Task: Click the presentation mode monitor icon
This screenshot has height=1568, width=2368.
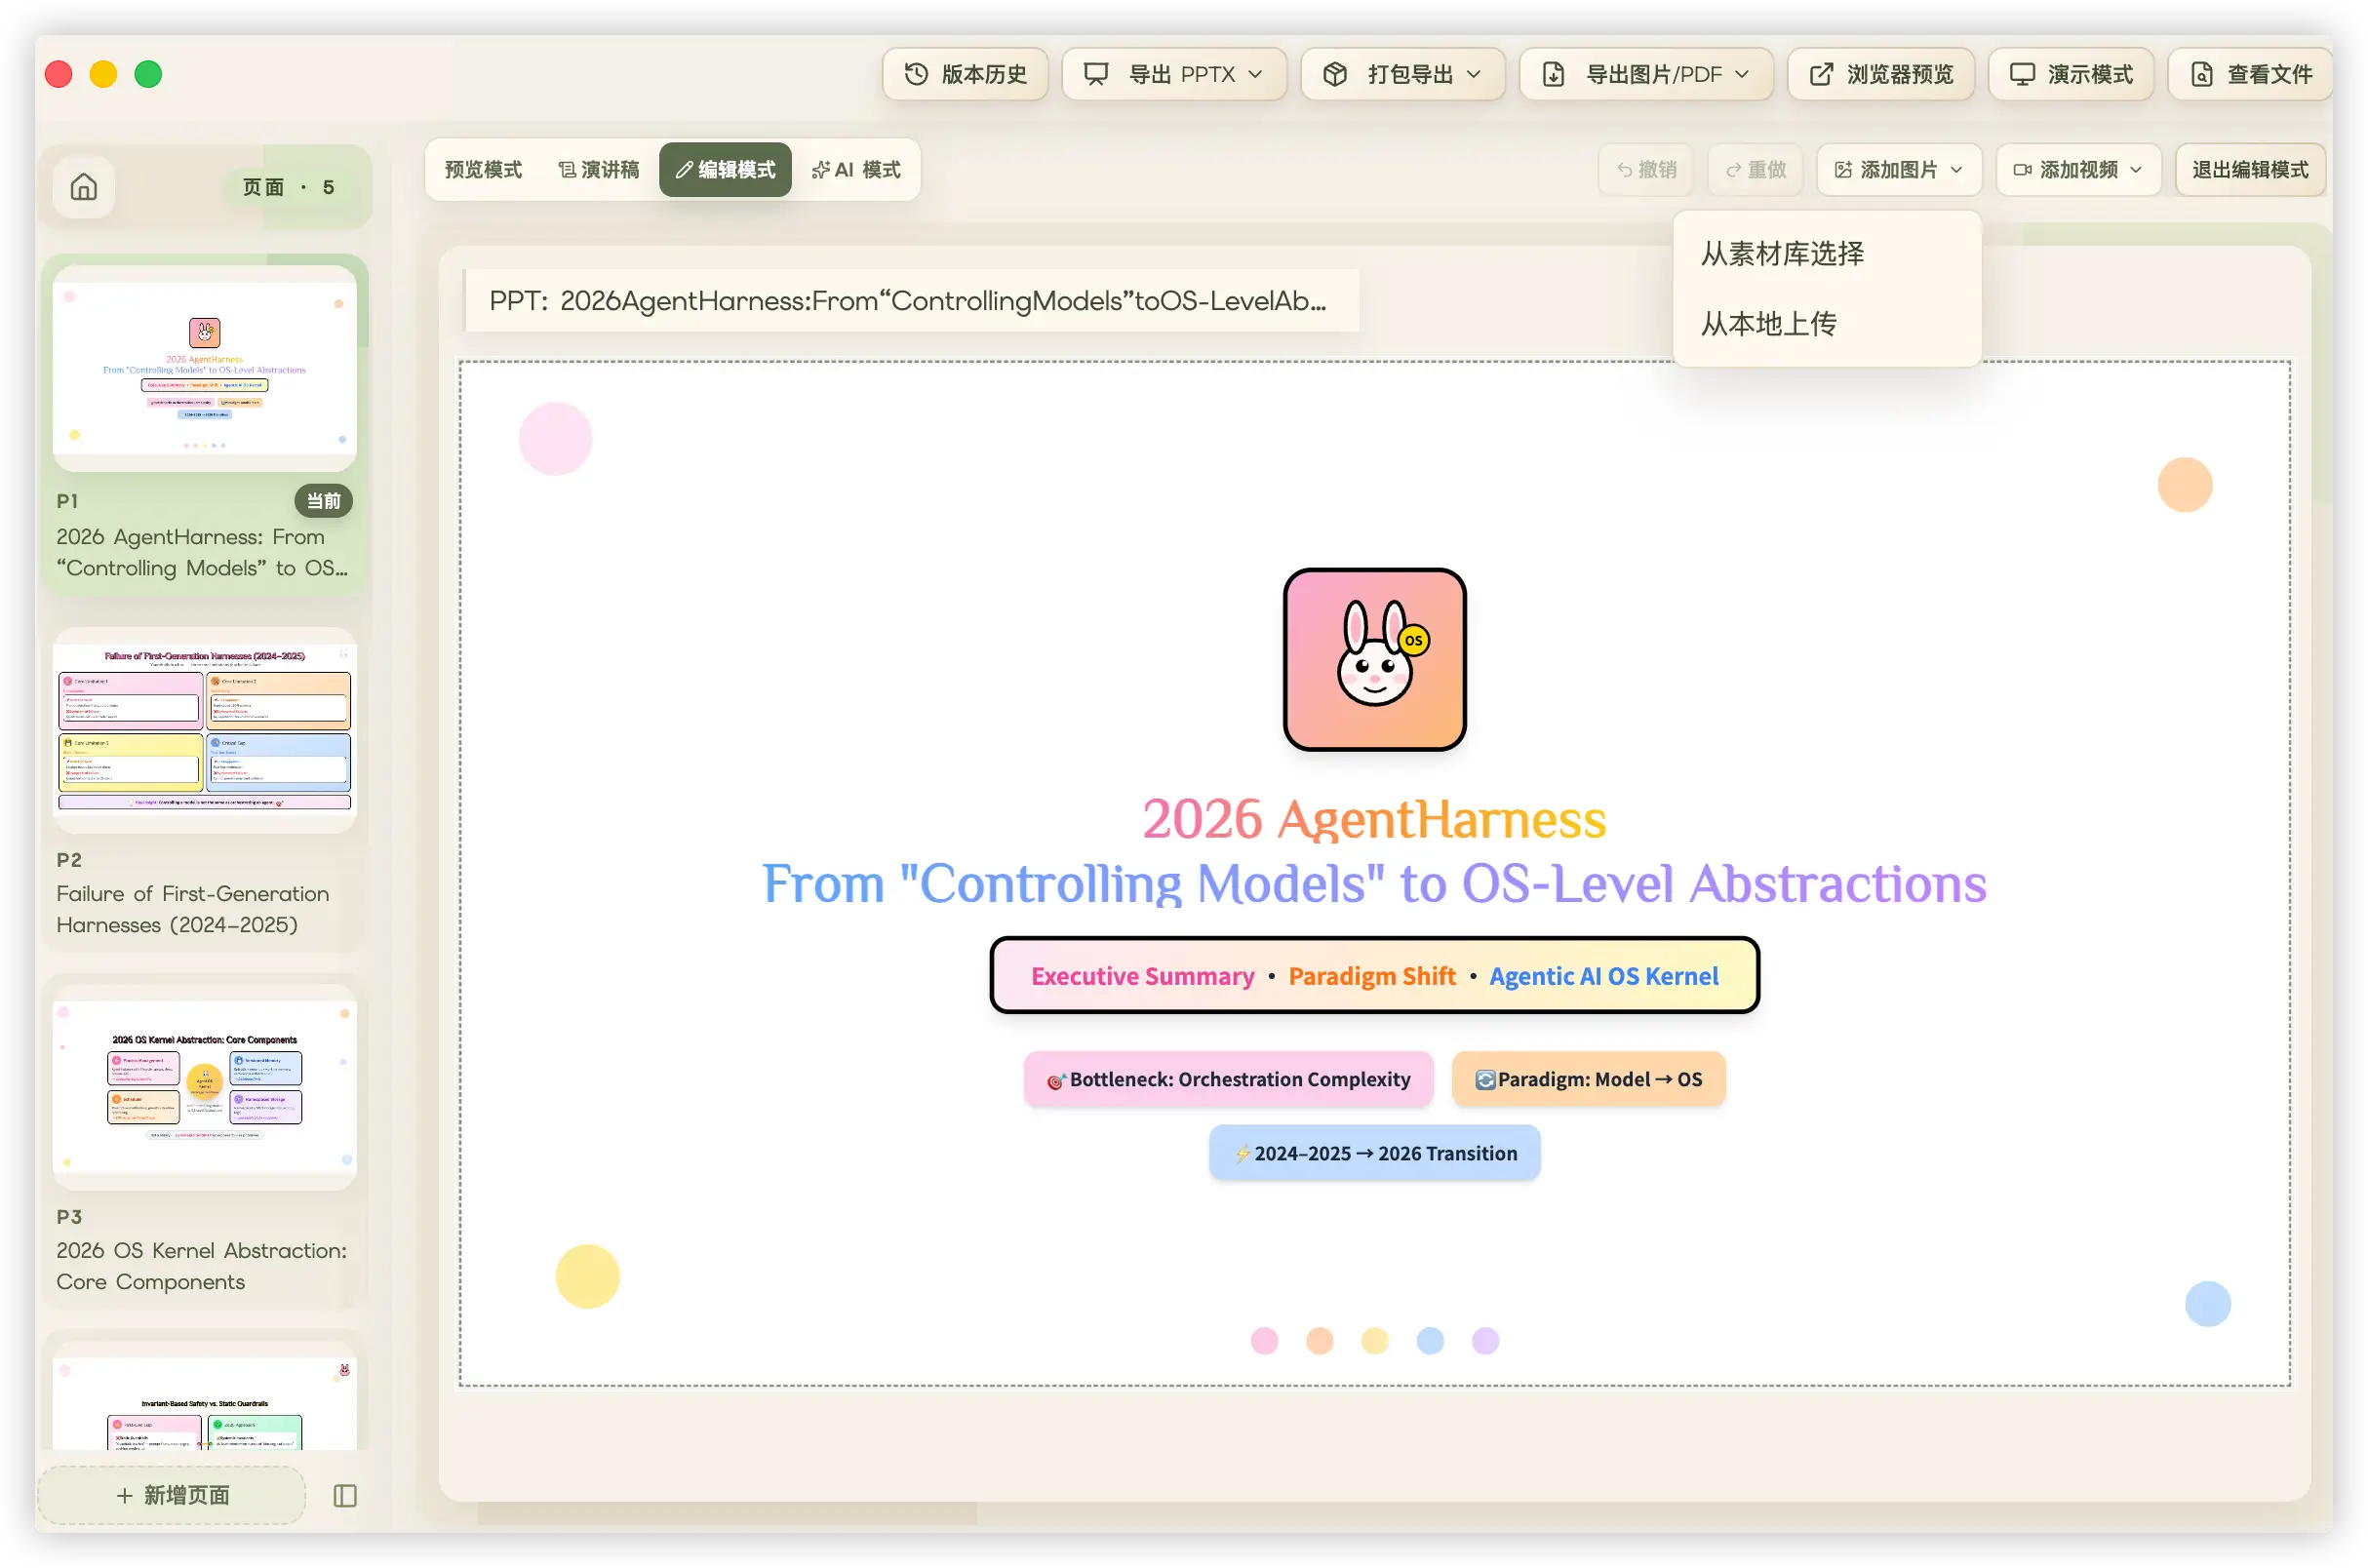Action: click(x=2022, y=74)
